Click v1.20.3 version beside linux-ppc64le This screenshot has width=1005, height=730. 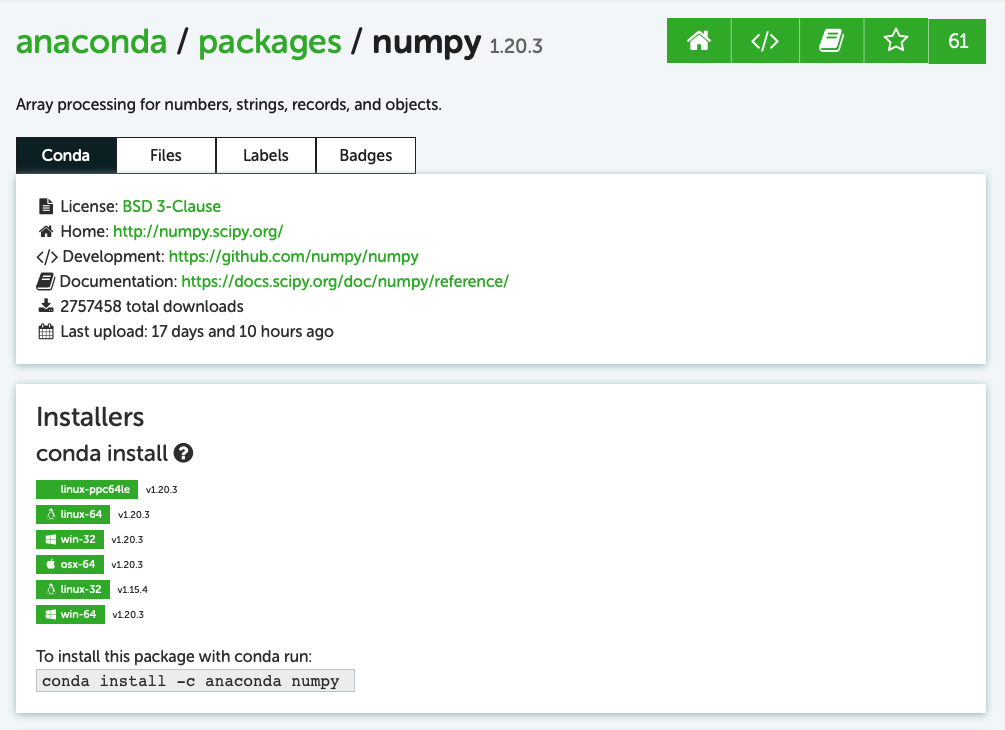[x=162, y=490]
